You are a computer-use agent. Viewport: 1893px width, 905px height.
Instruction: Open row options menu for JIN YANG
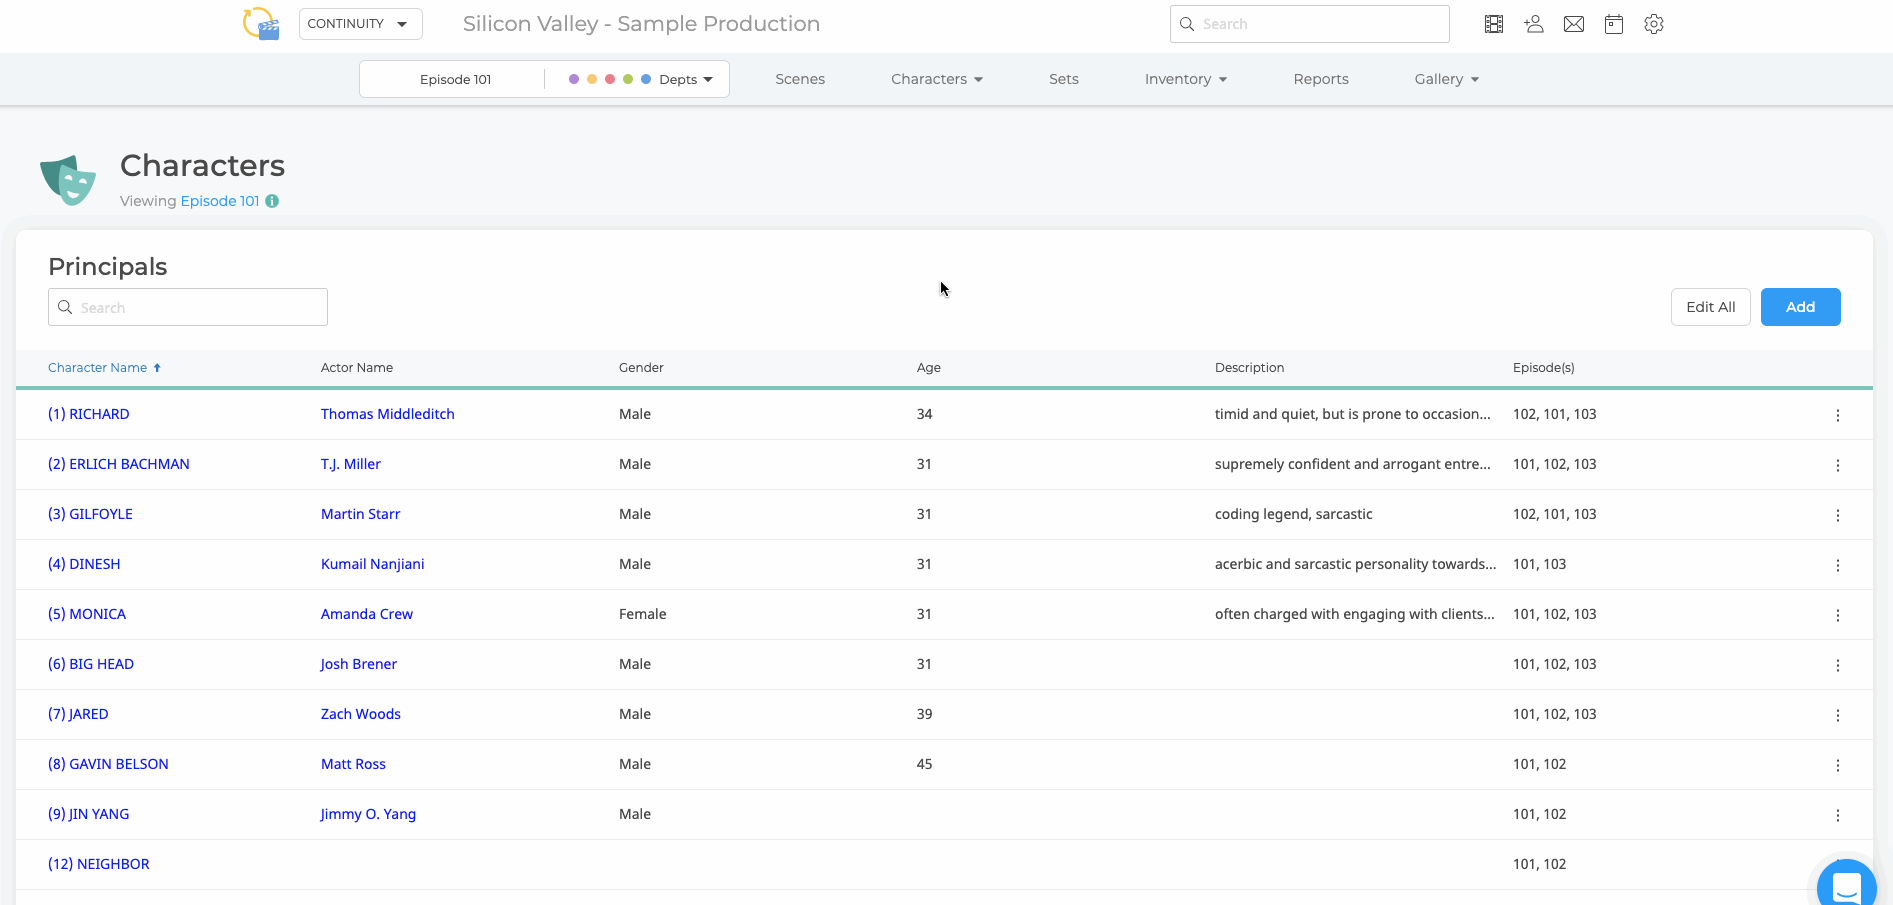click(1838, 815)
